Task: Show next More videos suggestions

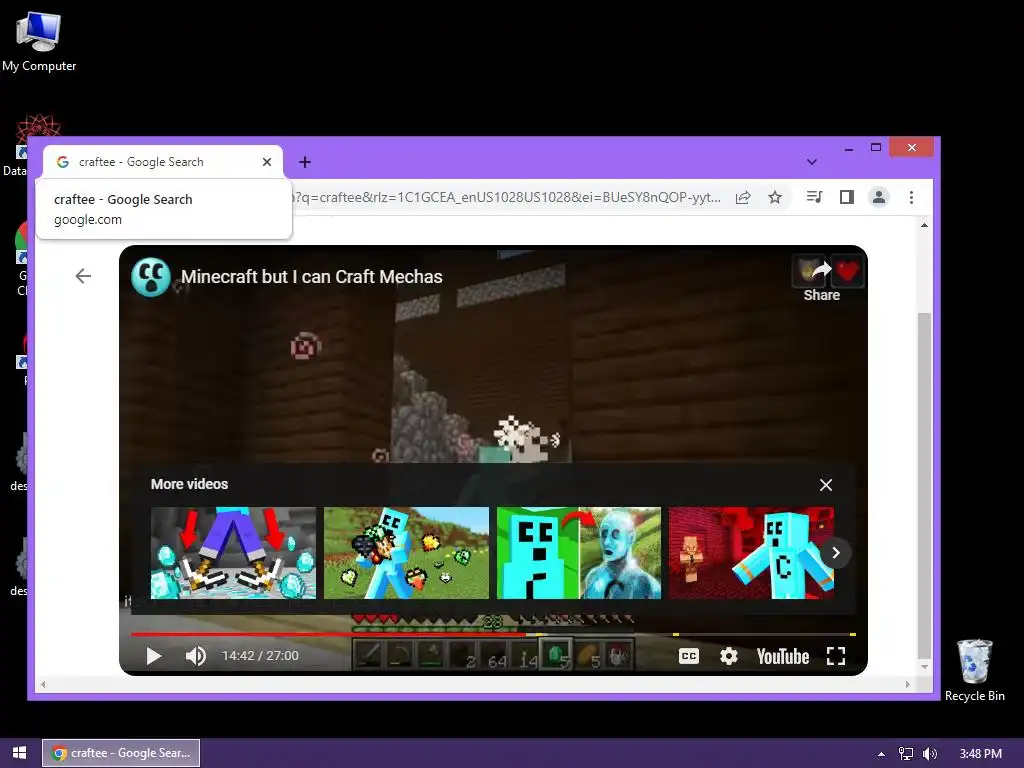Action: [x=836, y=552]
